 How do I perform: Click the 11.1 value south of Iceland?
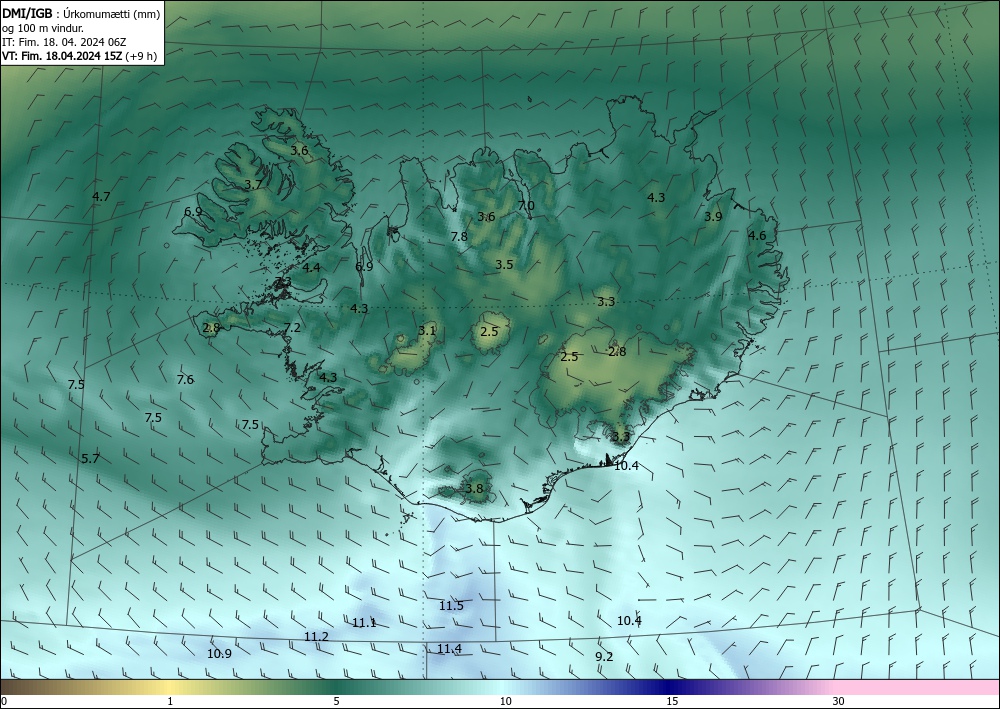coord(364,623)
